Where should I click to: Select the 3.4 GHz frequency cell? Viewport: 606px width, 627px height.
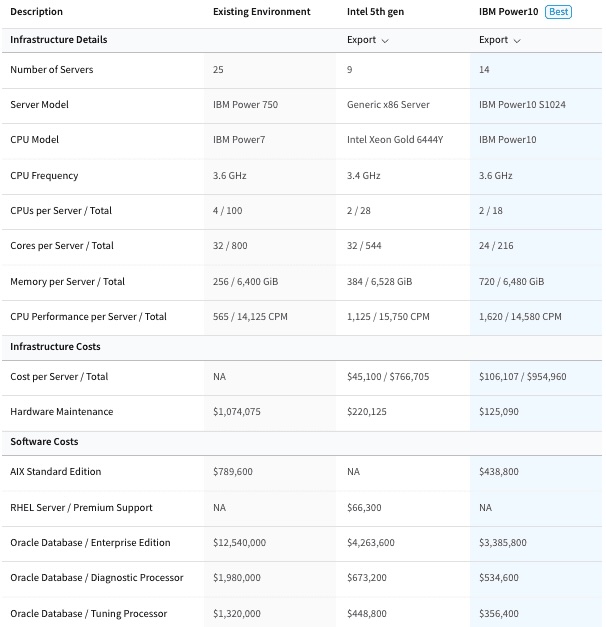point(364,176)
